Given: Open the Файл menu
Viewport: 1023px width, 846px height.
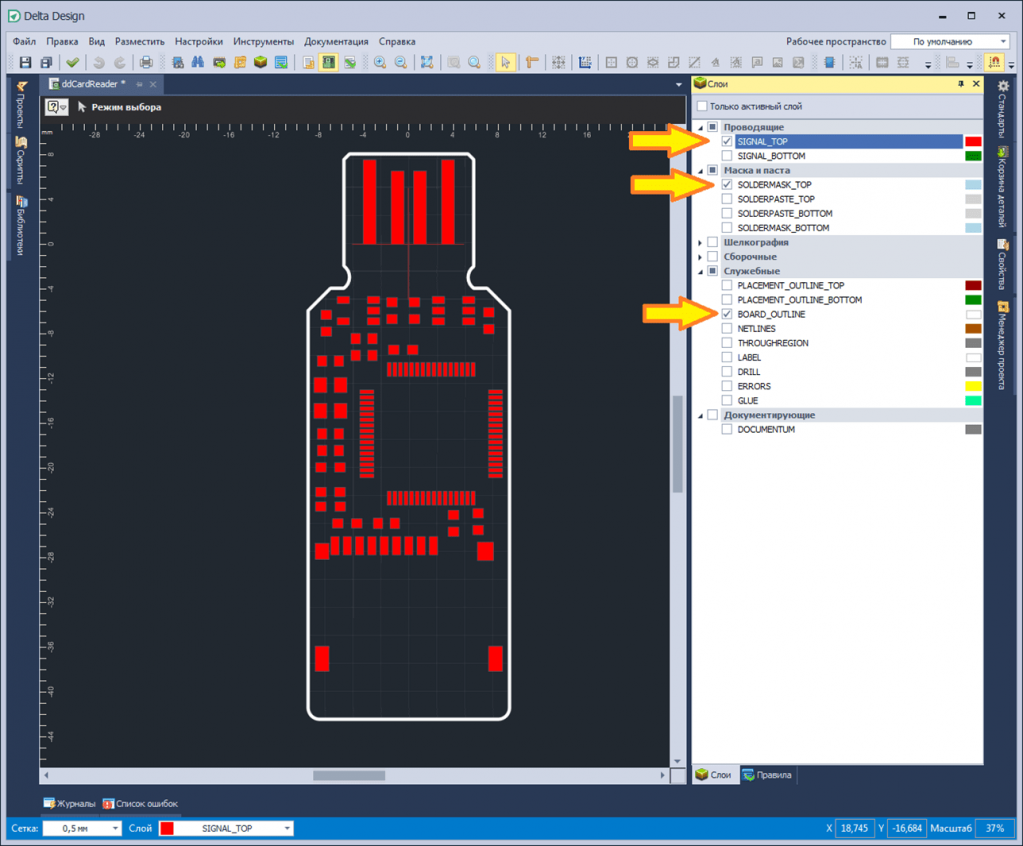Looking at the screenshot, I should (24, 42).
